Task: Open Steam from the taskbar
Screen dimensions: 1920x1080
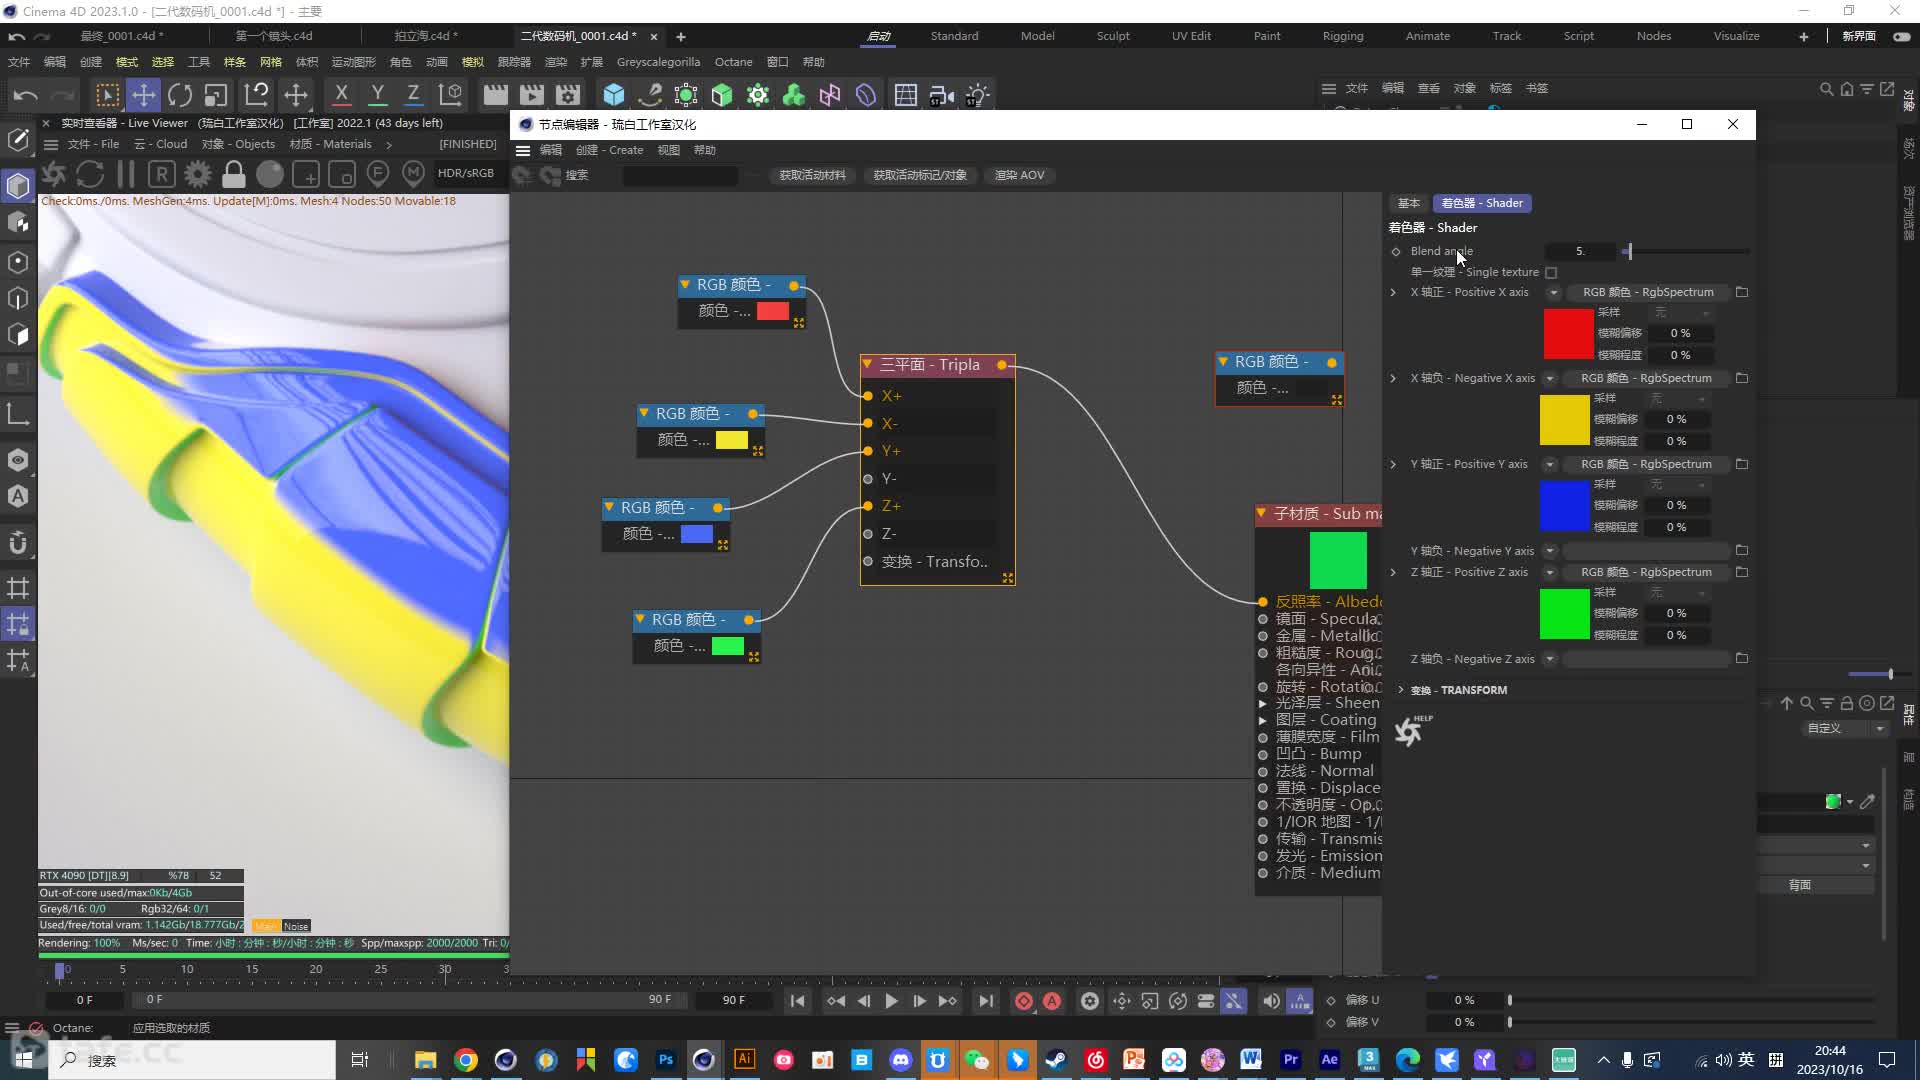Action: click(1056, 1060)
